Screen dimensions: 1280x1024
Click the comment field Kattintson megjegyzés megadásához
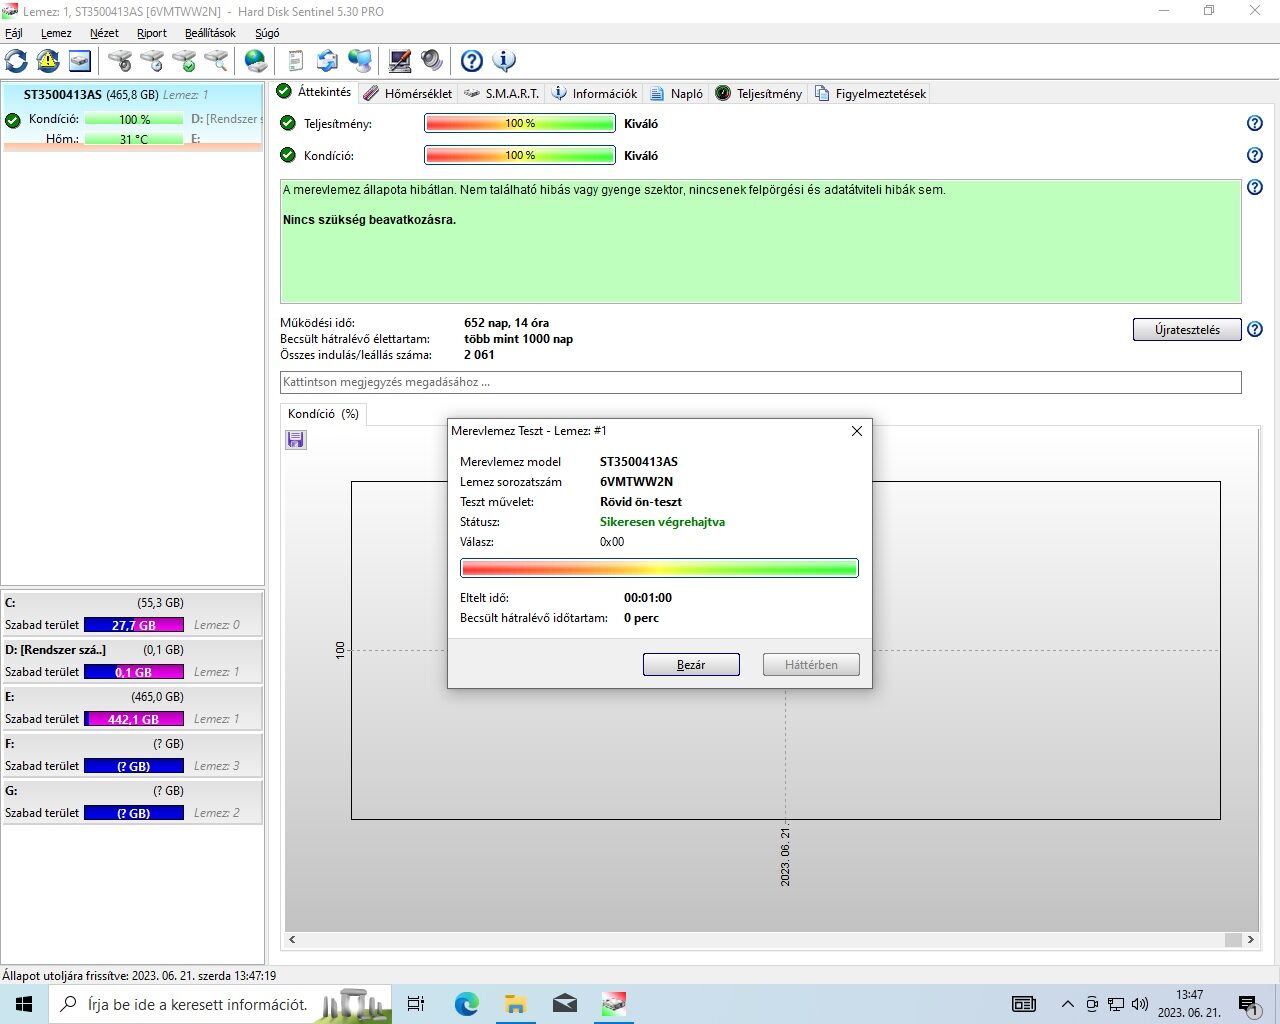(761, 382)
